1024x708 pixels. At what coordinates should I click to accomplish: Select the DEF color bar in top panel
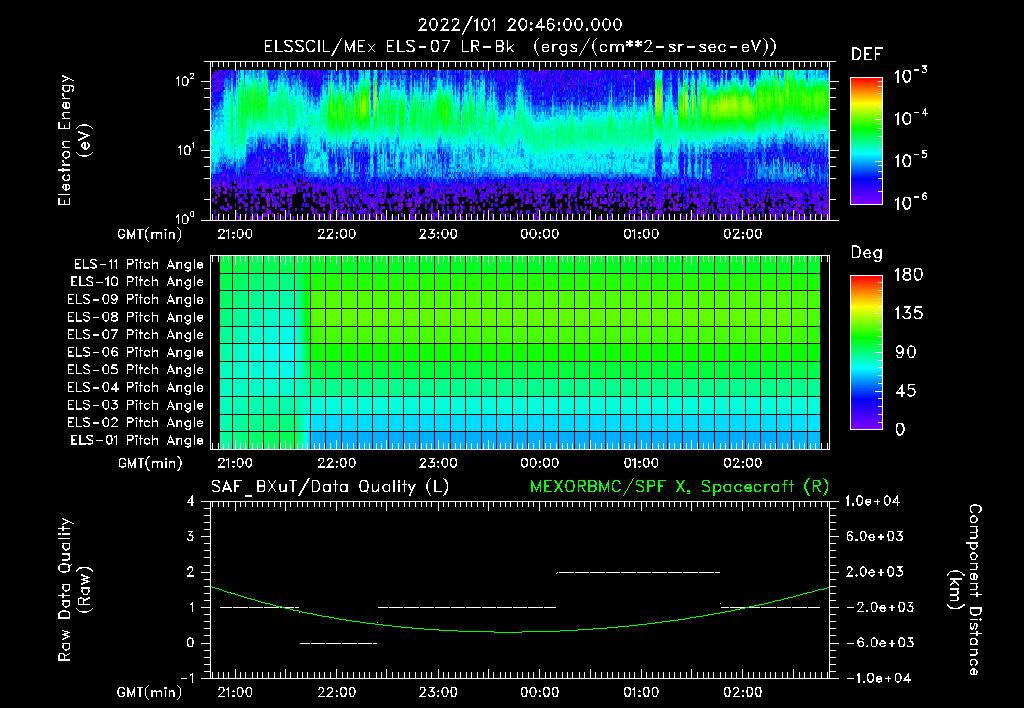(x=866, y=140)
